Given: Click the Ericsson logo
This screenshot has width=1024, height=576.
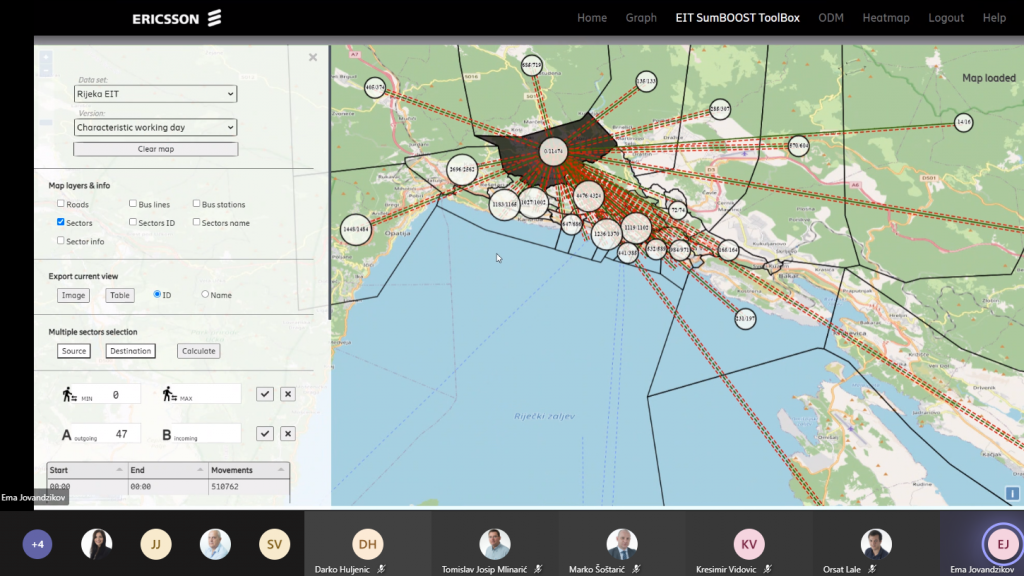Looking at the screenshot, I should click(176, 18).
